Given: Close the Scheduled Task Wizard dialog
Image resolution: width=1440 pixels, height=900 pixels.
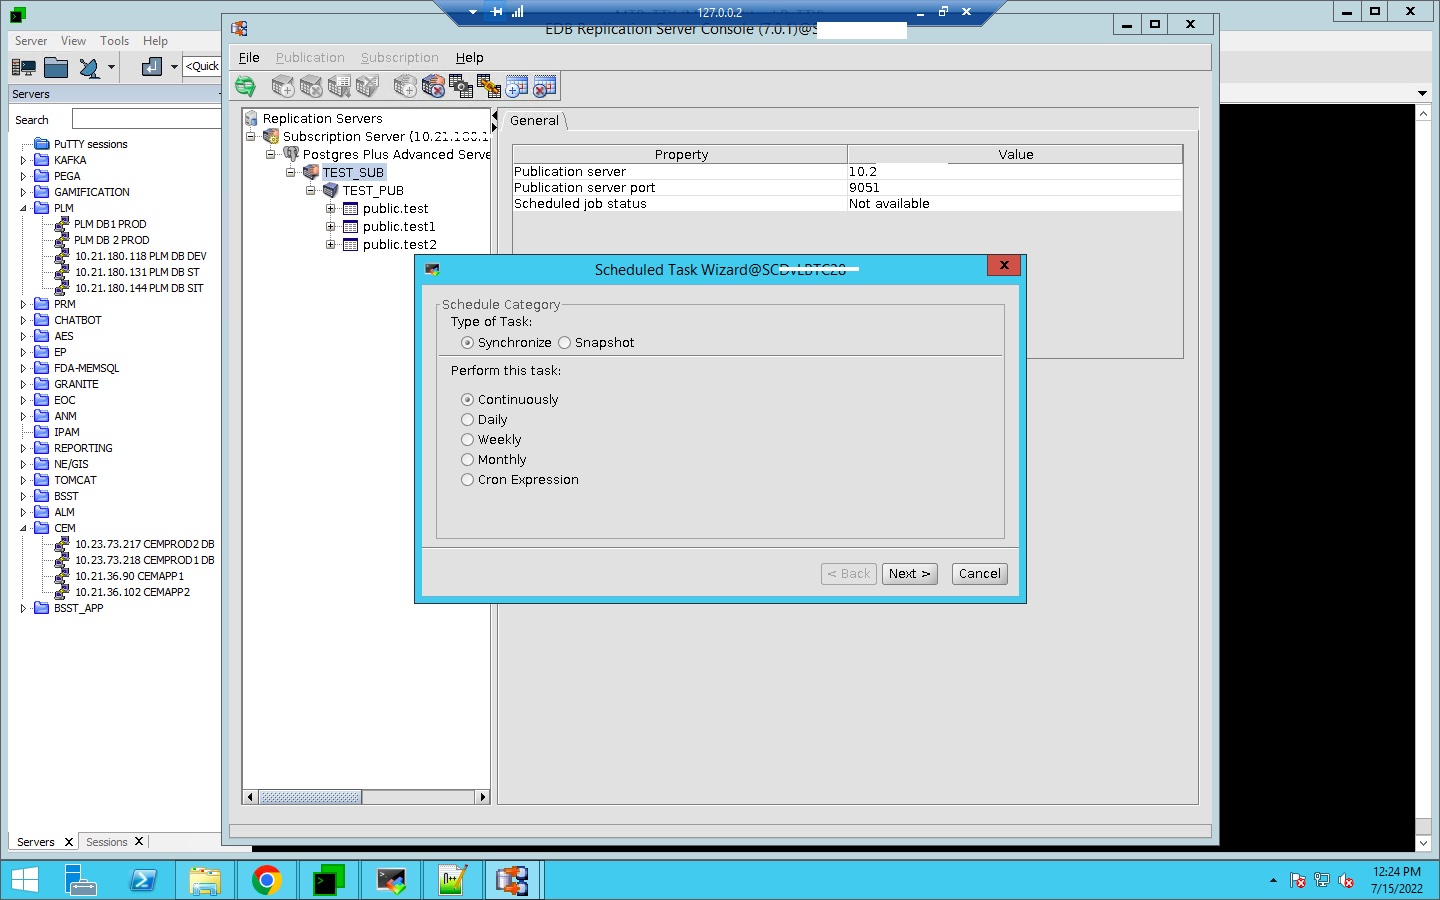Looking at the screenshot, I should tap(1004, 265).
